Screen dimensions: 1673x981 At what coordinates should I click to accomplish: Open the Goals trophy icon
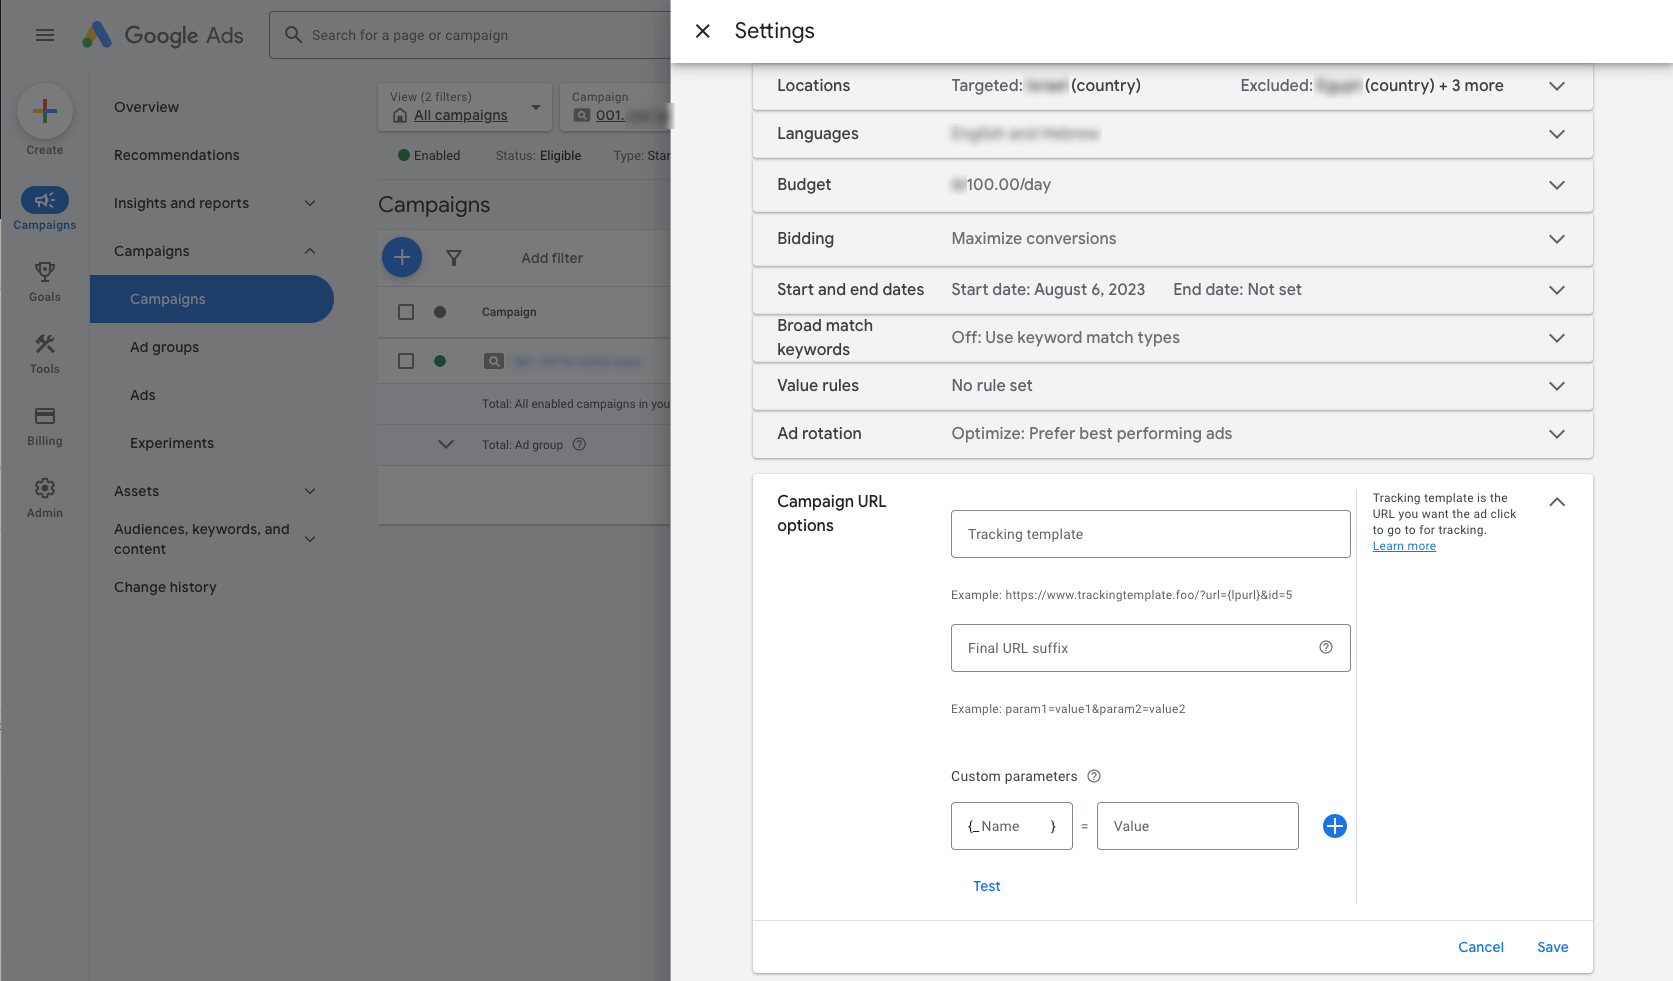click(45, 272)
